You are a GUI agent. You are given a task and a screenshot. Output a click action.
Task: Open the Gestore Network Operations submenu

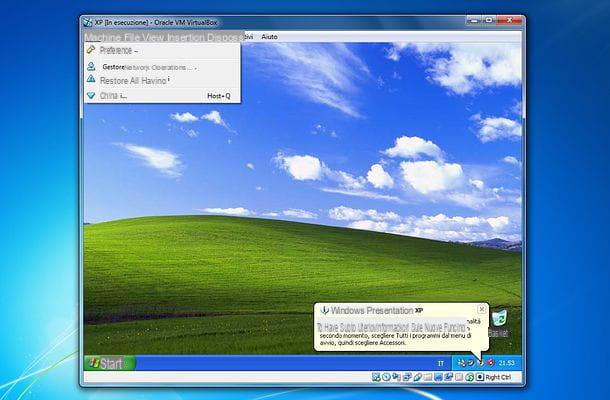coord(162,67)
